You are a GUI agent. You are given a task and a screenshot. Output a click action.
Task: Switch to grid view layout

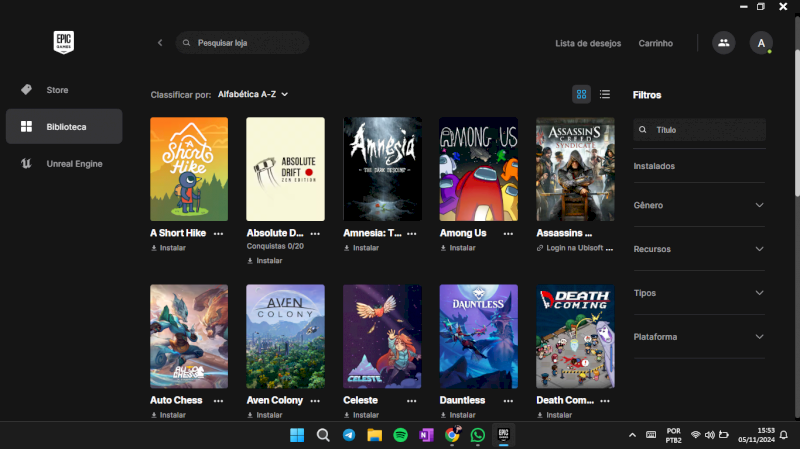(581, 94)
